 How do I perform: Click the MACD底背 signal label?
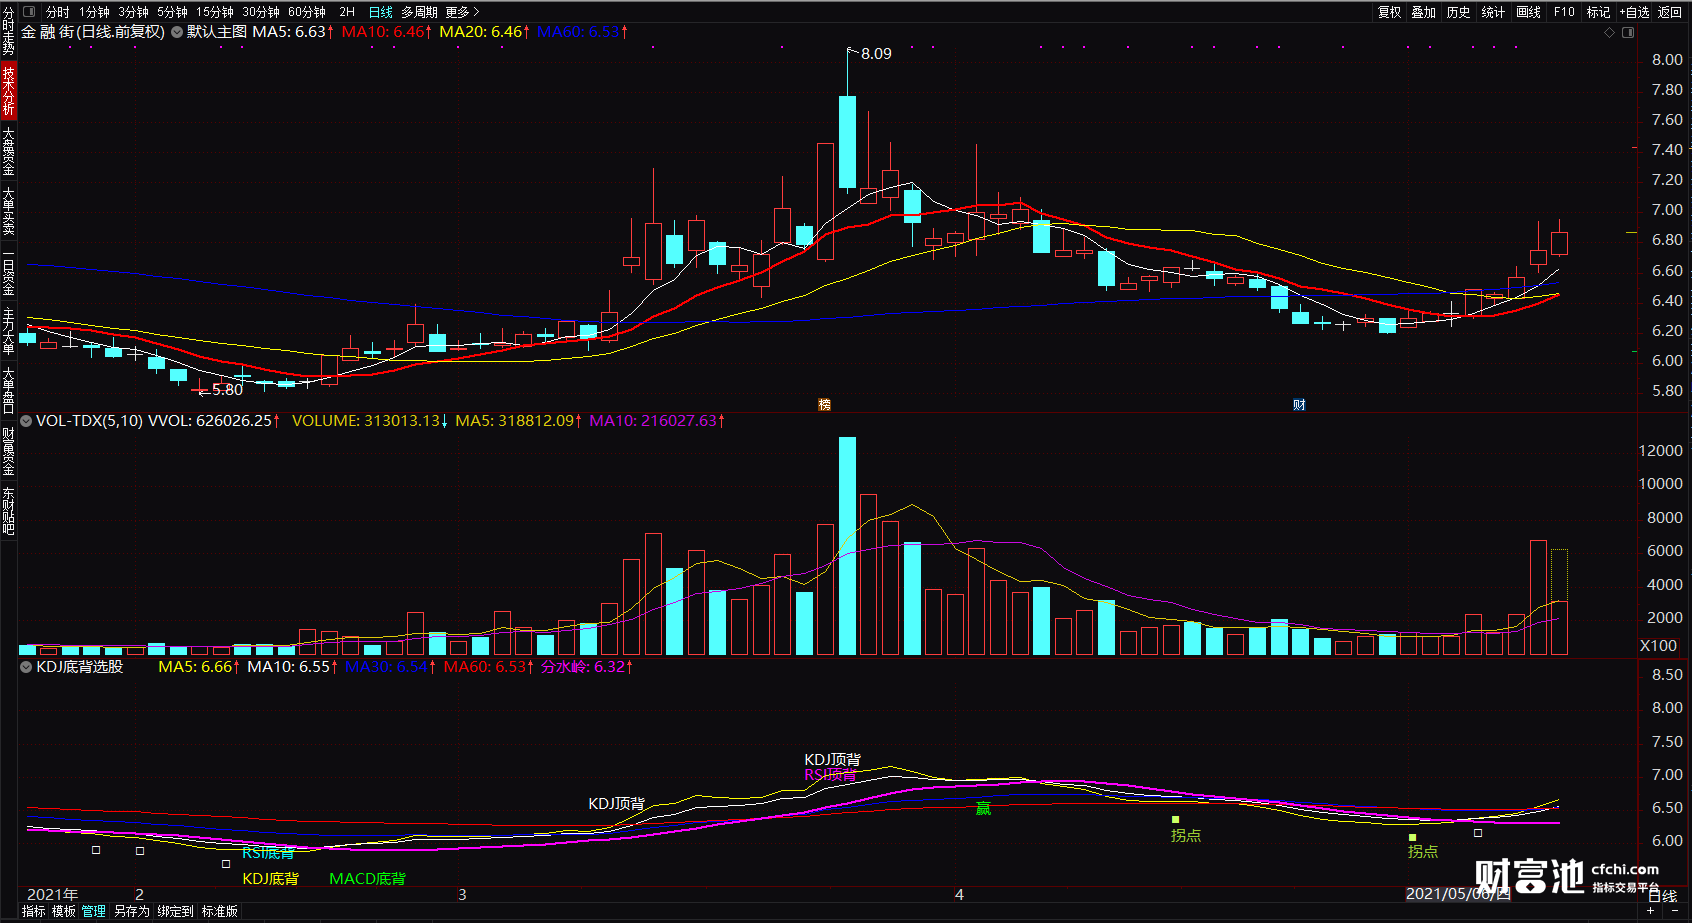tap(368, 879)
